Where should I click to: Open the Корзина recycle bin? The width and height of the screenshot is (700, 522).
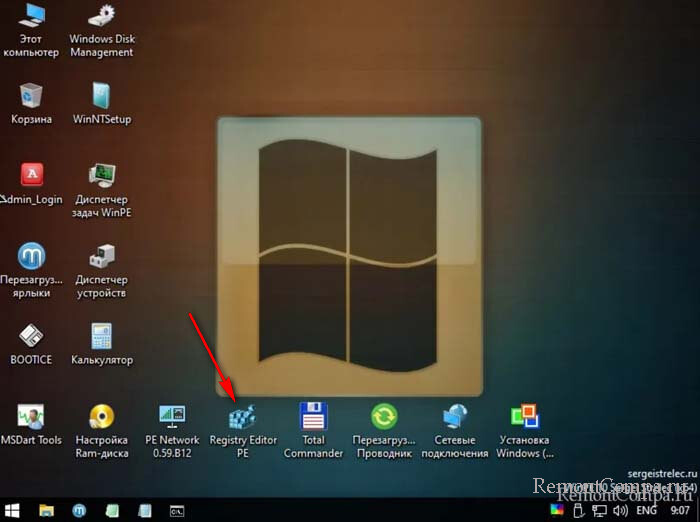[31, 104]
